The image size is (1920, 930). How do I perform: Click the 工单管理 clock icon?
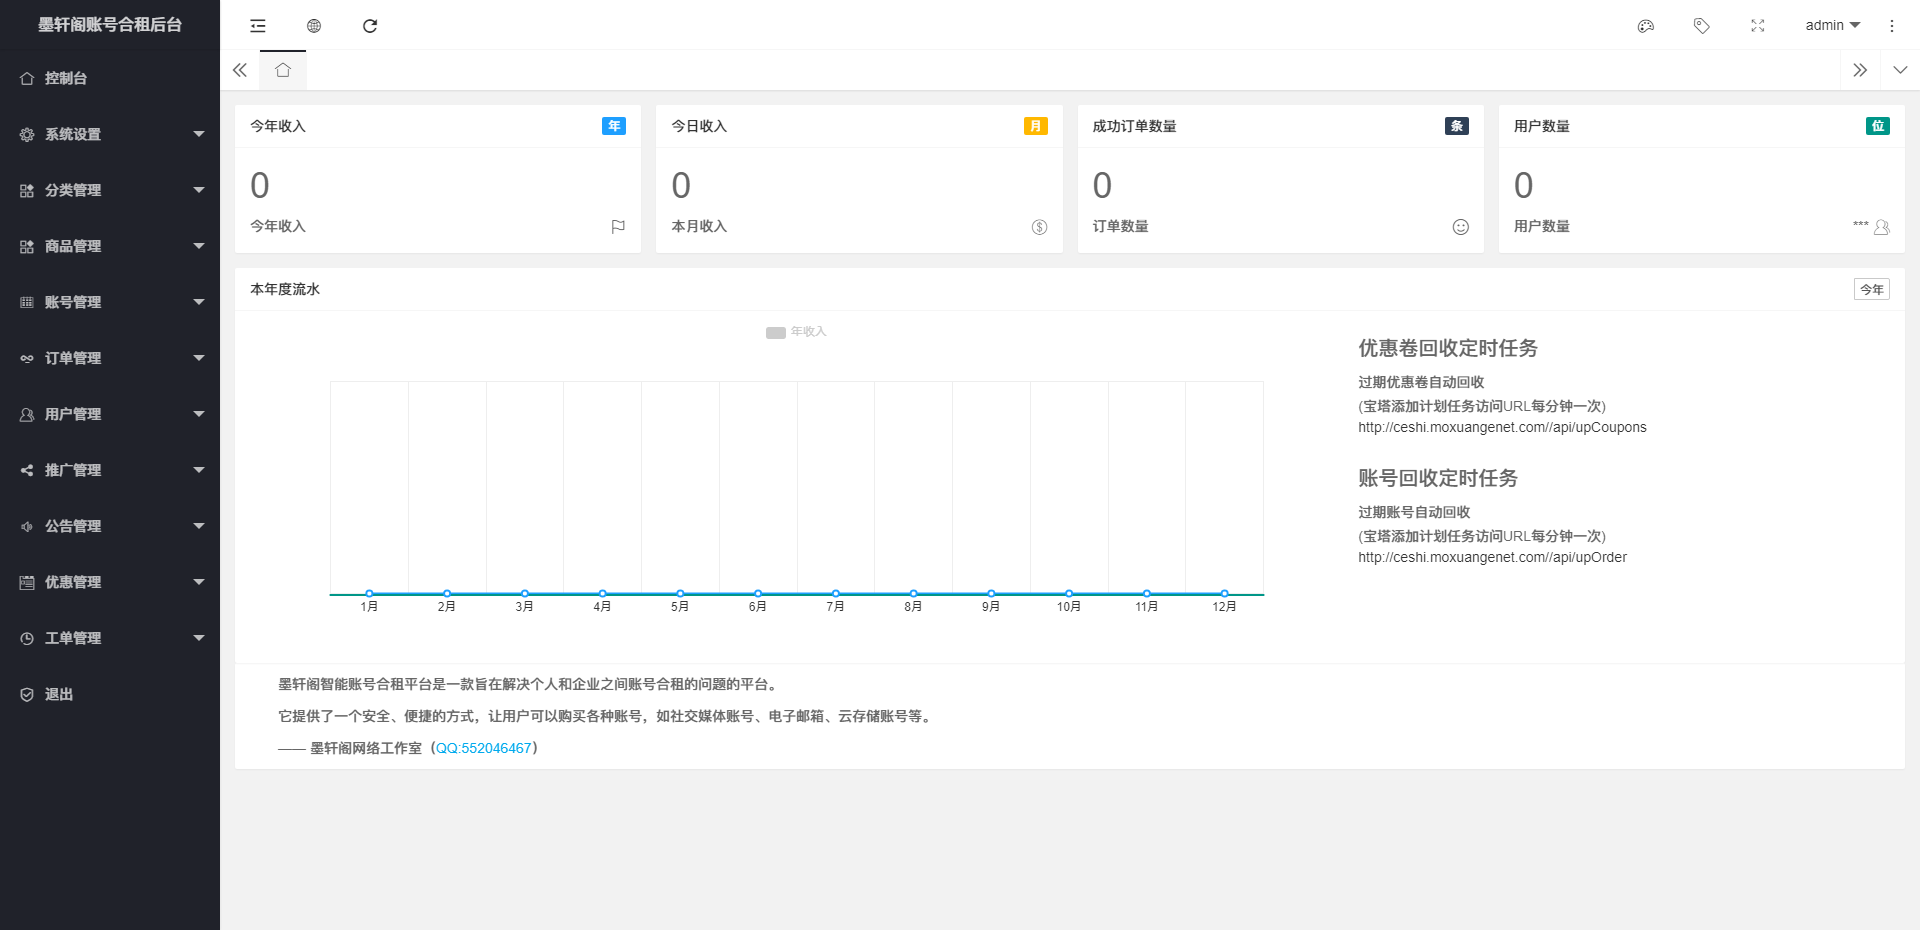pos(27,638)
